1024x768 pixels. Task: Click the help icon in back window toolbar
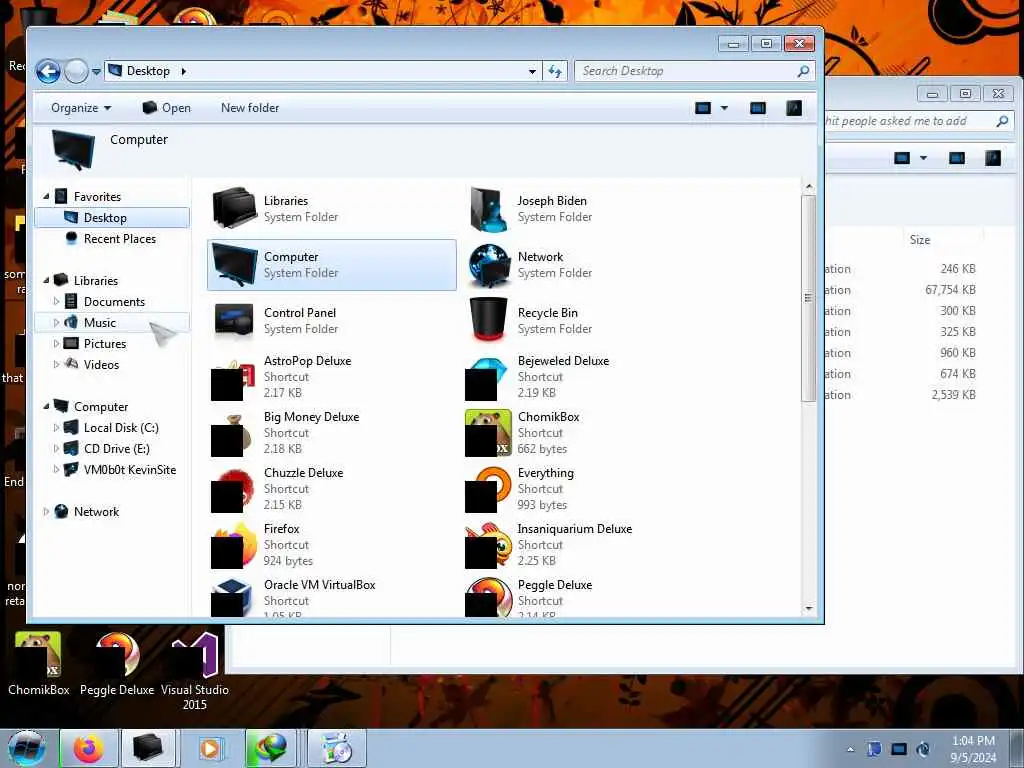pyautogui.click(x=993, y=157)
